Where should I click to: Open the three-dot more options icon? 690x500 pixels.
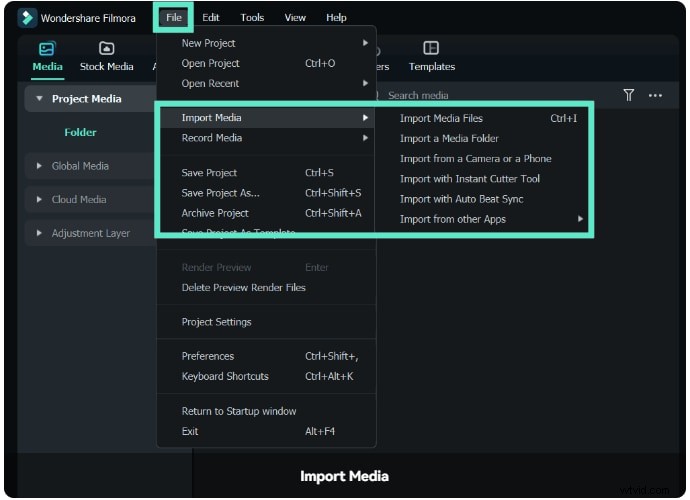point(655,95)
